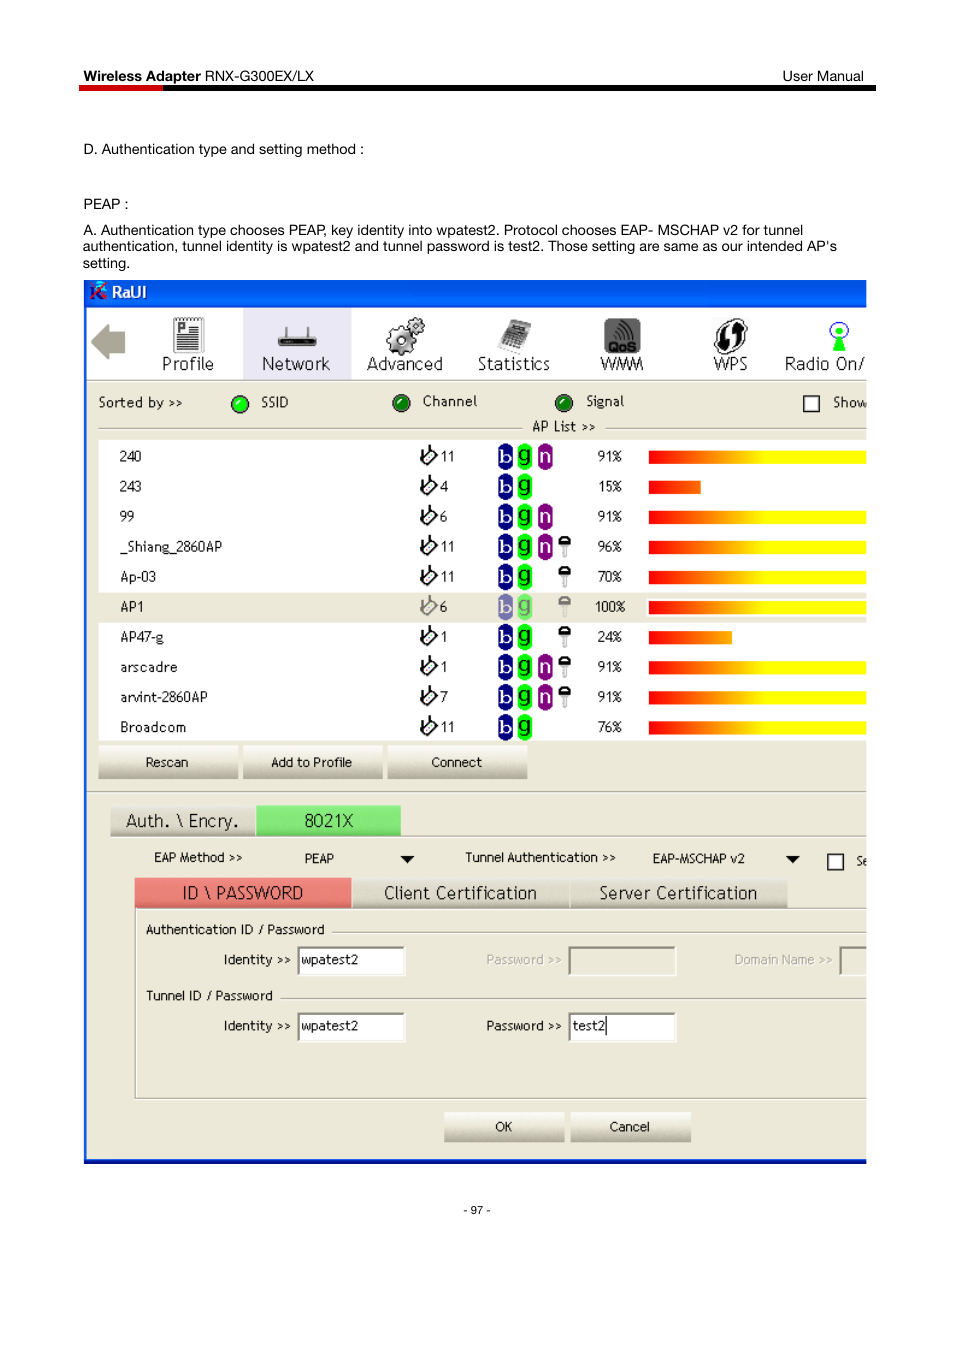Click the key icon in Ap-03 row
Viewport: 954px width, 1350px height.
tap(565, 576)
